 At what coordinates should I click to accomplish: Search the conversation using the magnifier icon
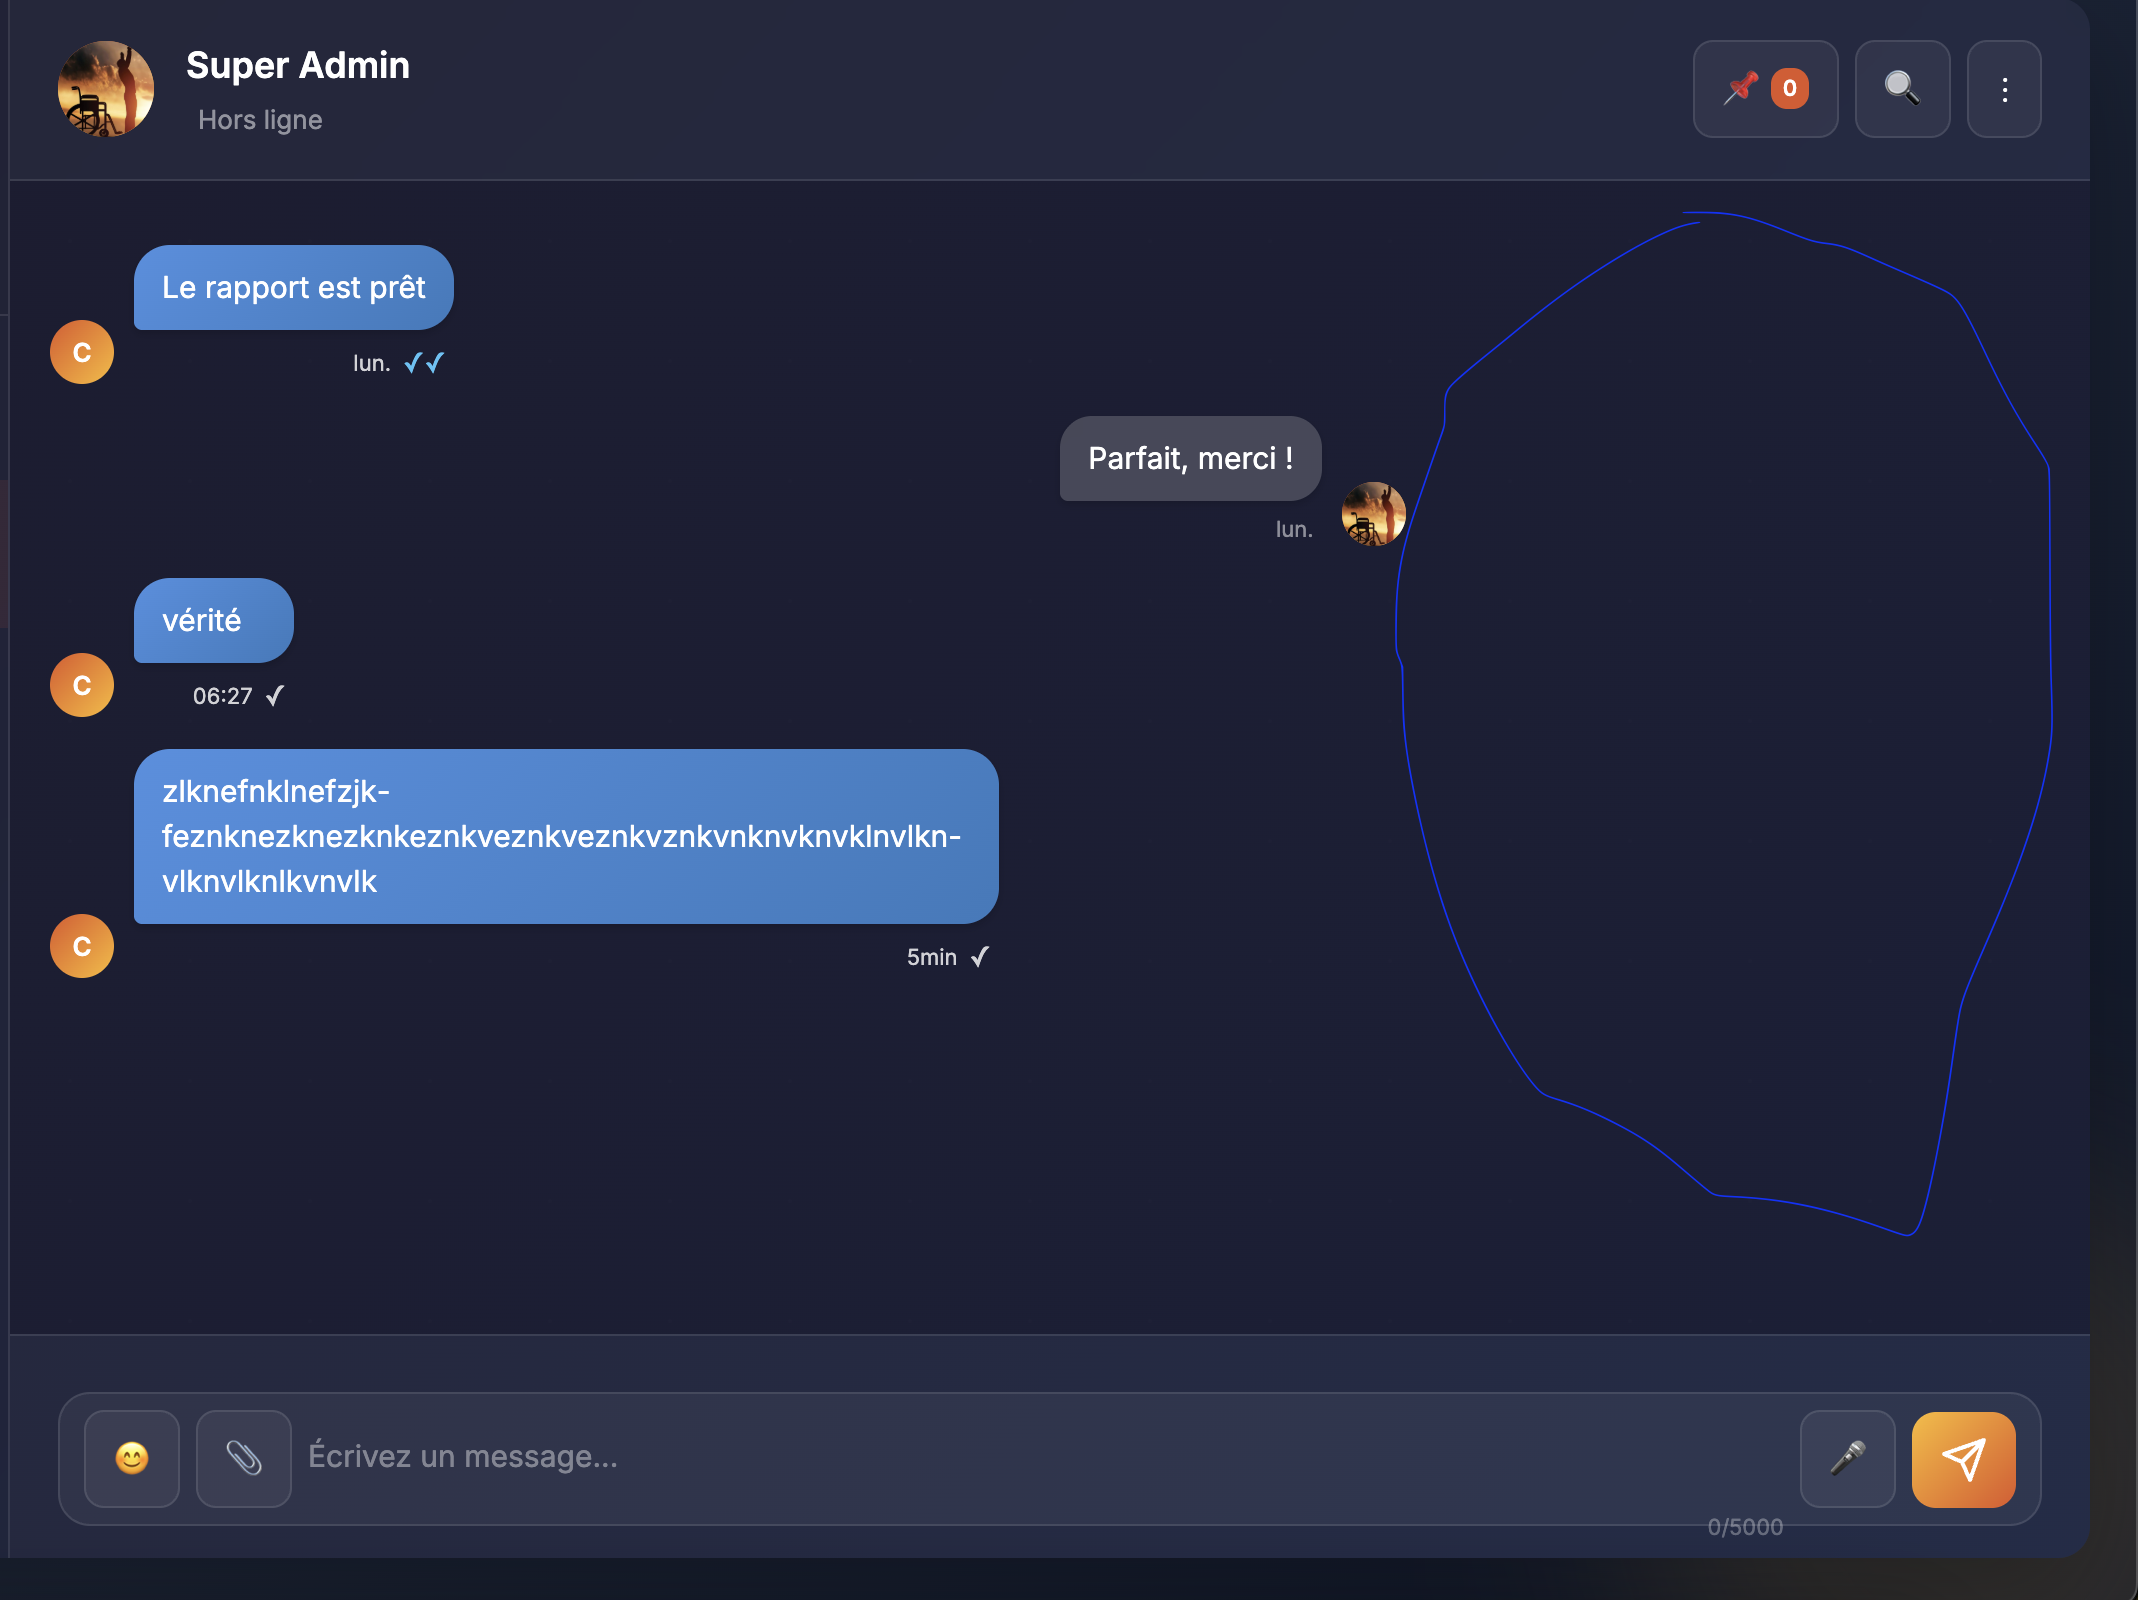1902,89
